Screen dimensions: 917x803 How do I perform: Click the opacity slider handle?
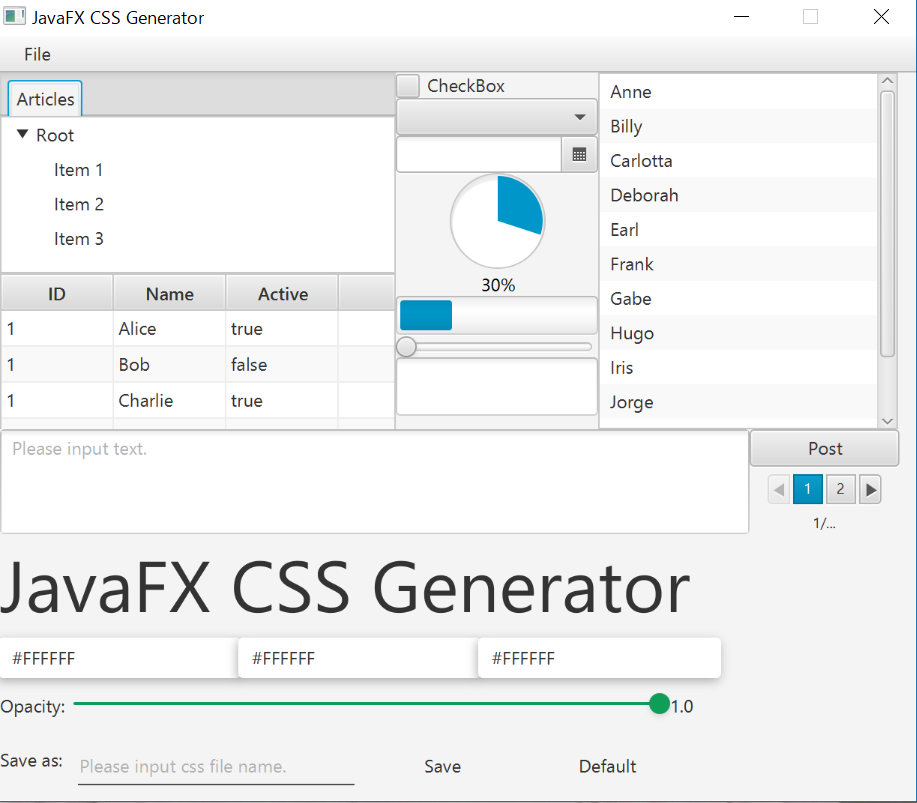coord(659,705)
